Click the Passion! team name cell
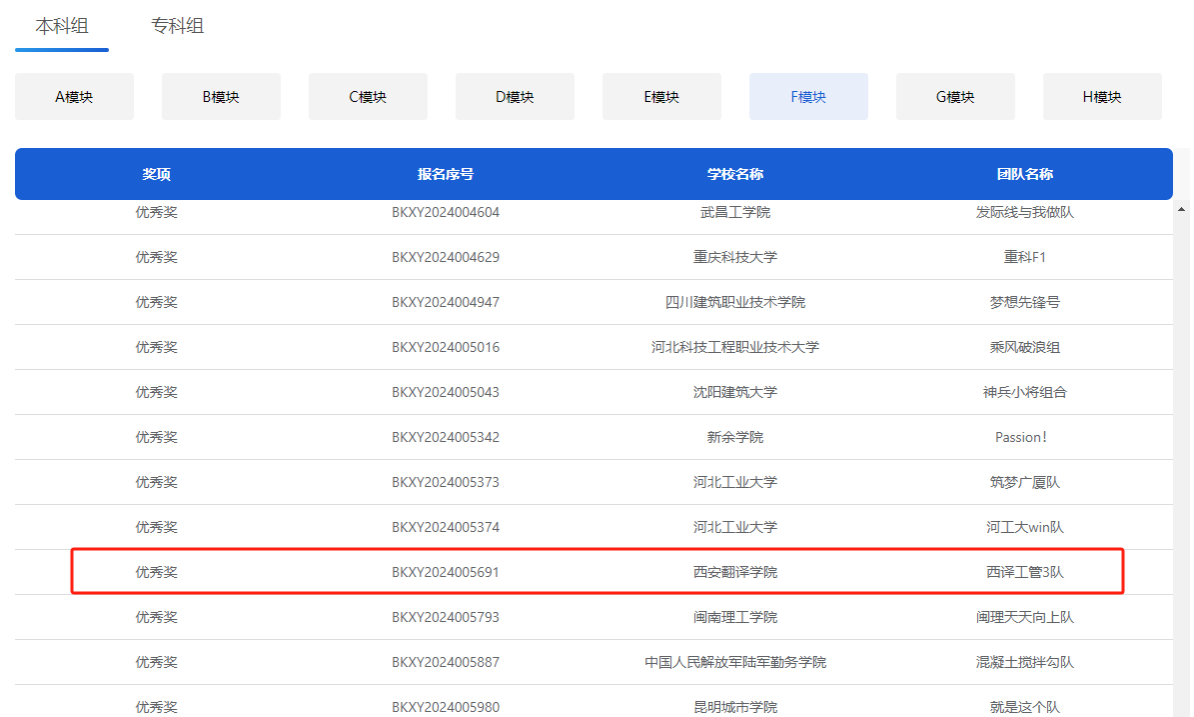Image resolution: width=1194 pixels, height=717 pixels. tap(1020, 437)
